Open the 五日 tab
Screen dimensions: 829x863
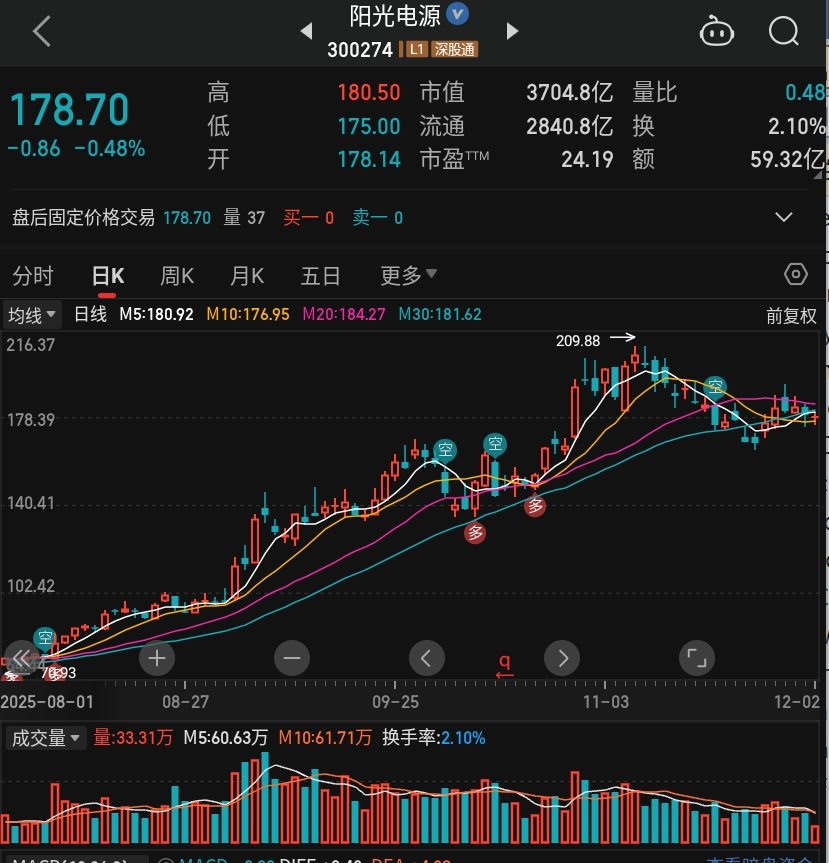coord(320,275)
